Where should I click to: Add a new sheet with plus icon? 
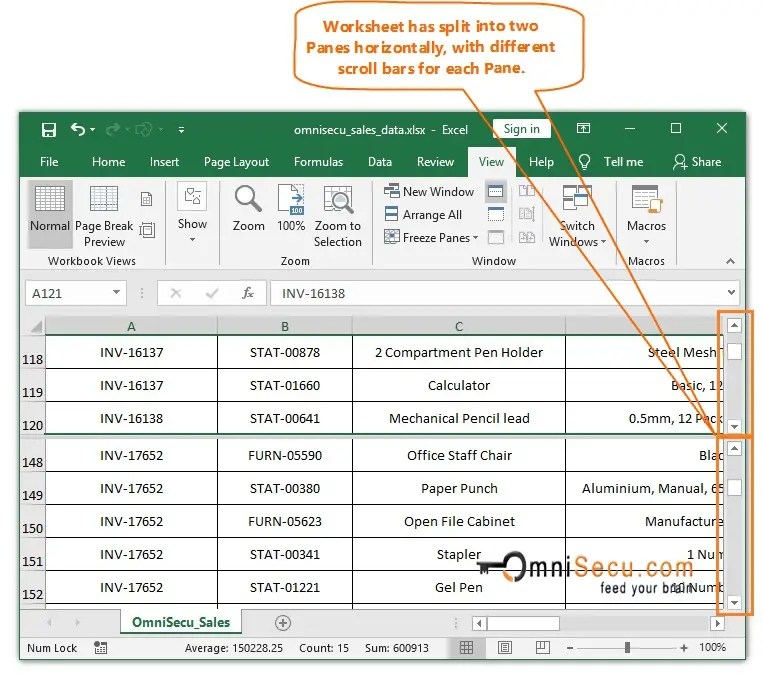click(x=283, y=623)
